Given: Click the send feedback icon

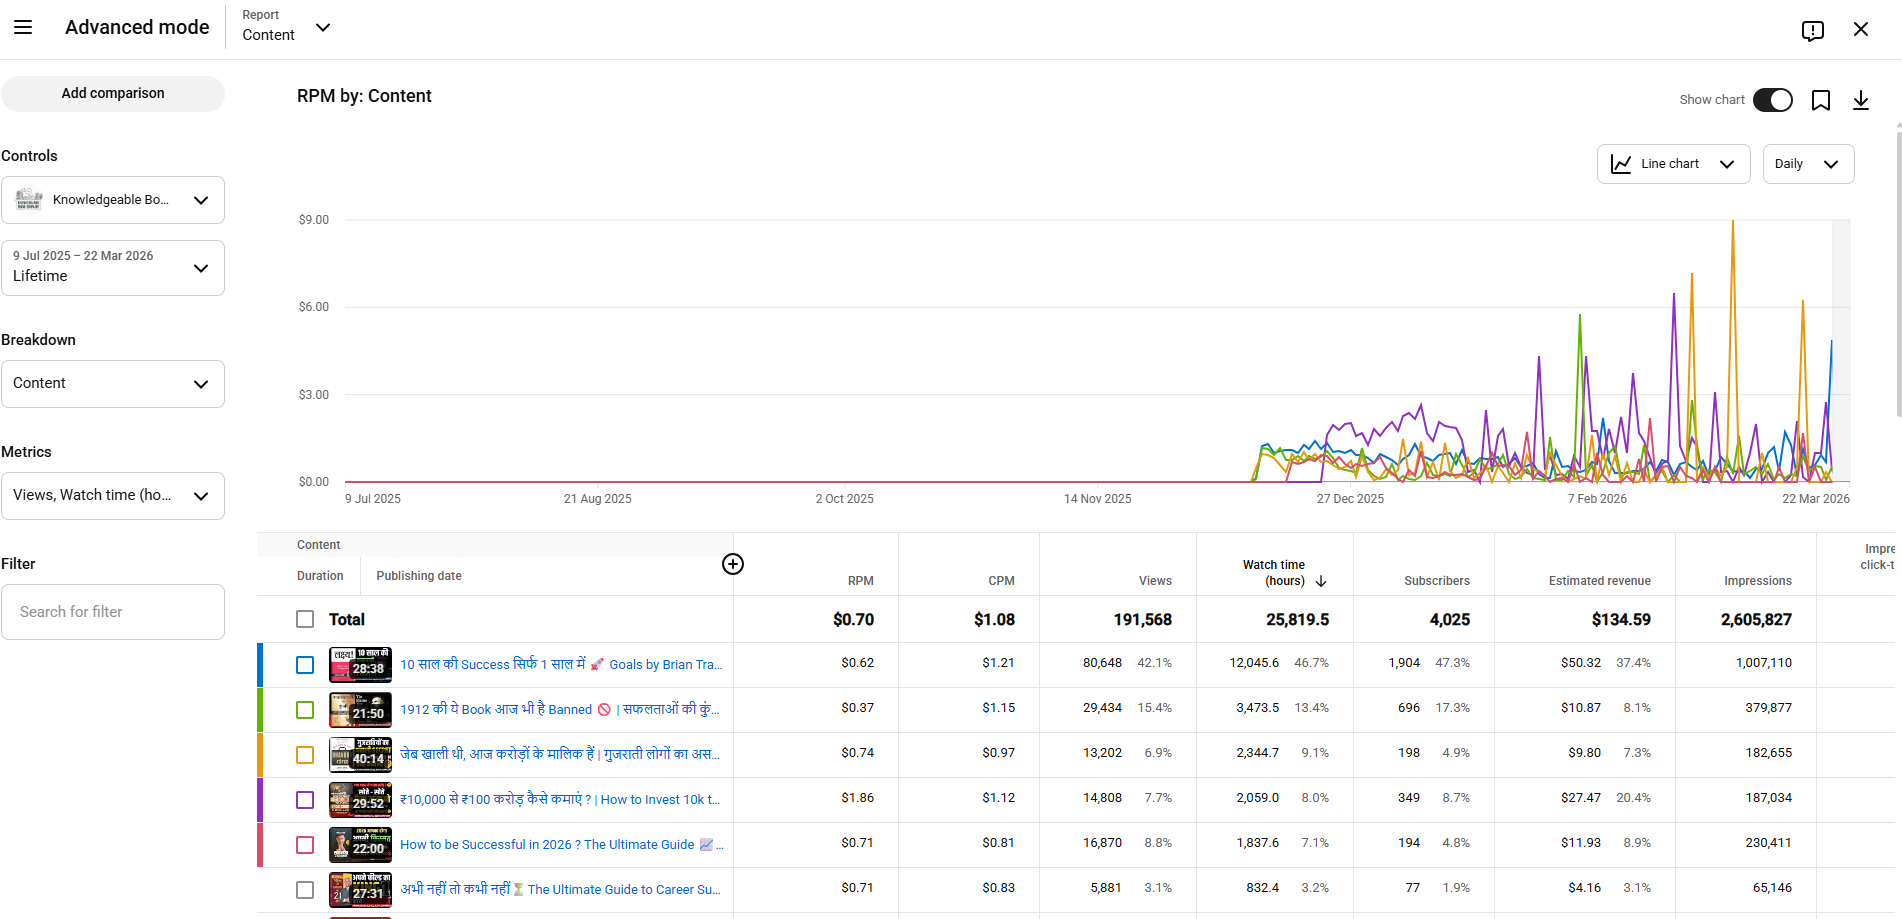Looking at the screenshot, I should pyautogui.click(x=1812, y=30).
